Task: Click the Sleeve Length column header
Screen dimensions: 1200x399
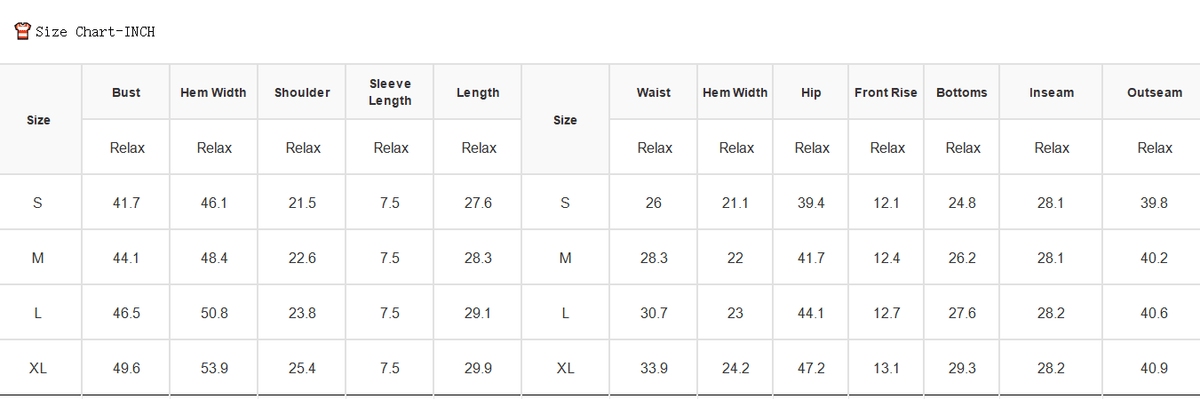Action: click(x=390, y=92)
